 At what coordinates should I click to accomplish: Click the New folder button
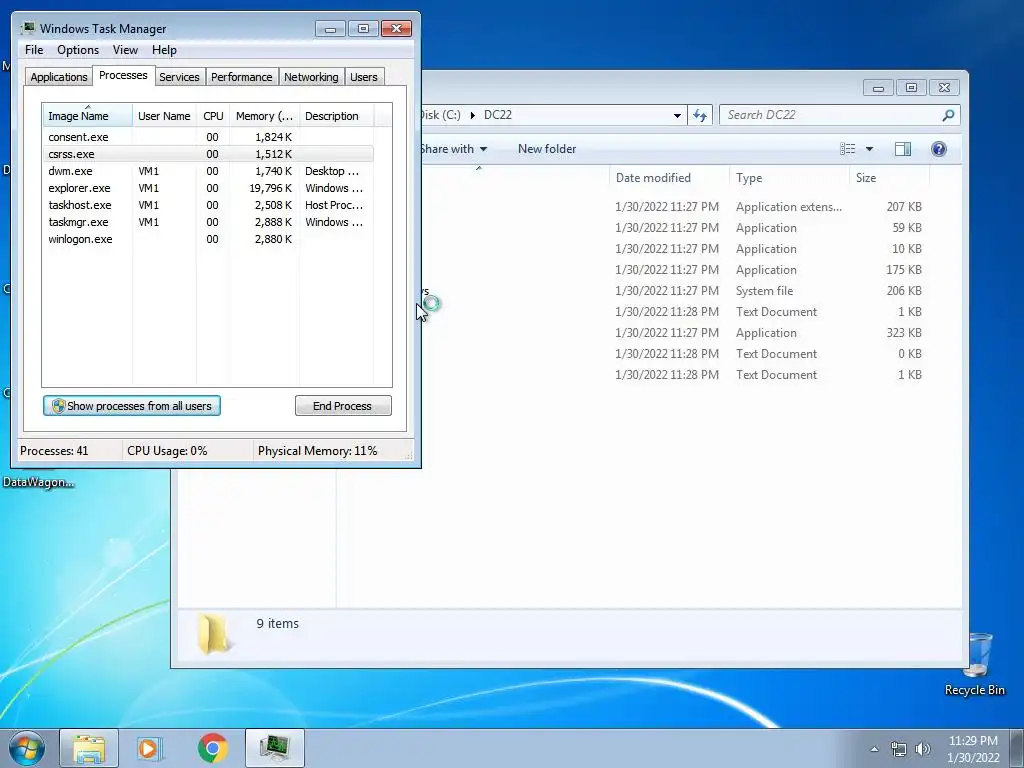tap(547, 149)
